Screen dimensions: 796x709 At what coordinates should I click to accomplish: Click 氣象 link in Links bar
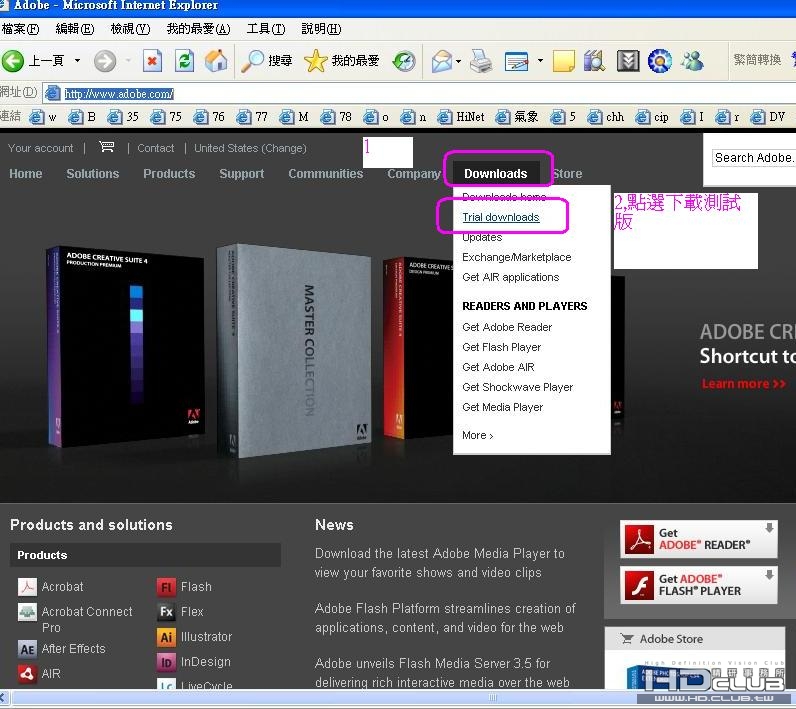click(517, 117)
